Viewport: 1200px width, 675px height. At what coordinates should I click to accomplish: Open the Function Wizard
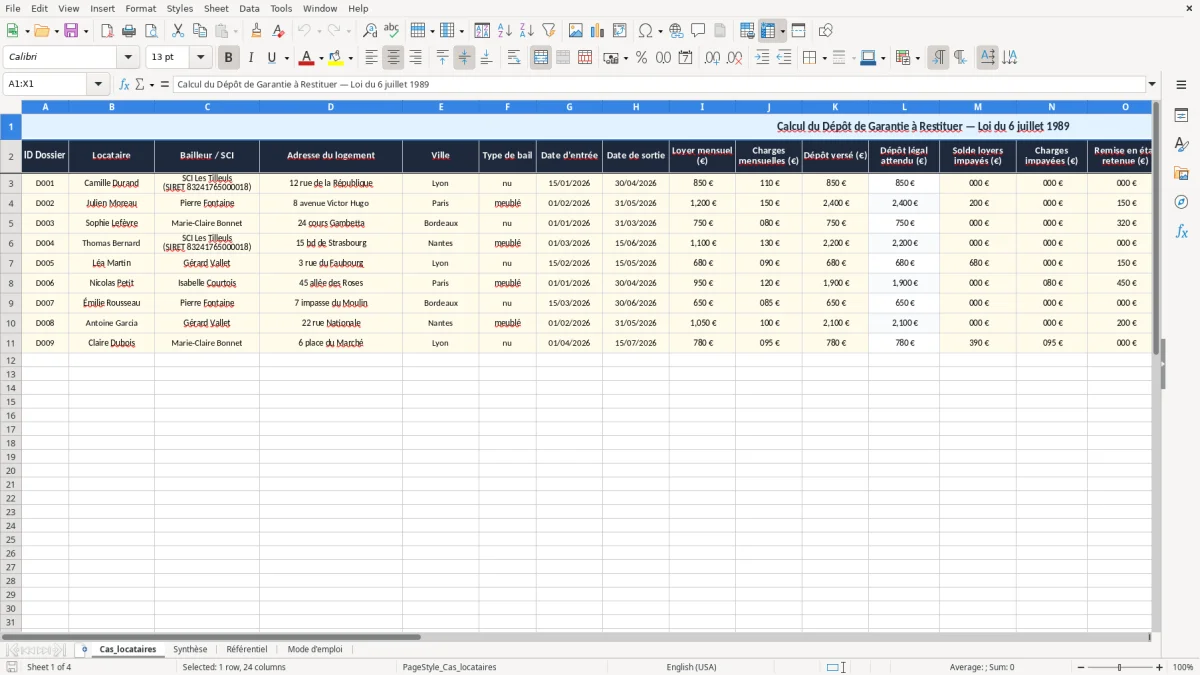(124, 85)
